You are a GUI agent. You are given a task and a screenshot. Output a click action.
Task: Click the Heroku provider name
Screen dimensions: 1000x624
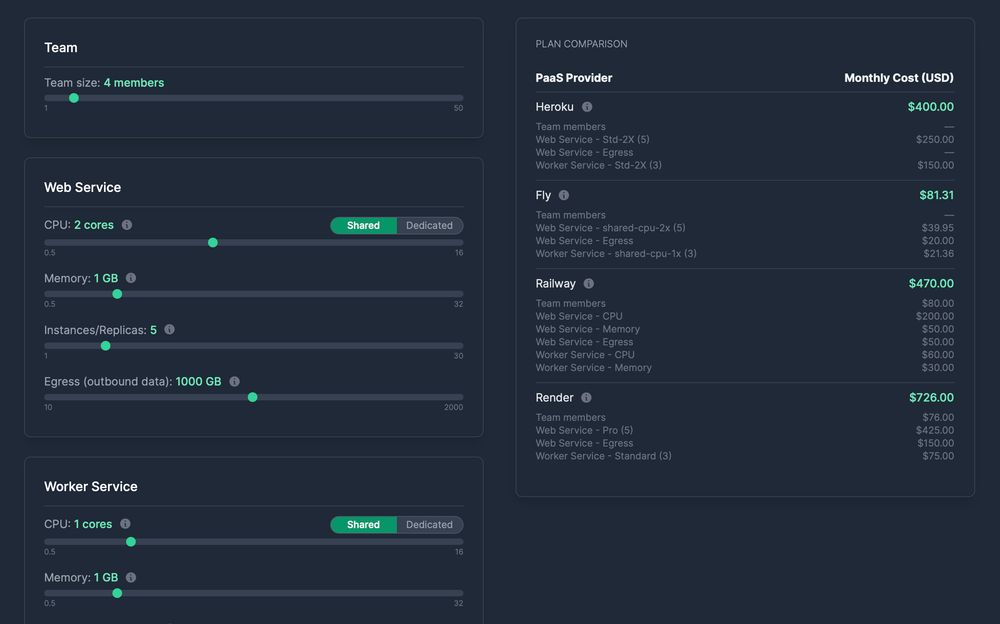tap(554, 107)
